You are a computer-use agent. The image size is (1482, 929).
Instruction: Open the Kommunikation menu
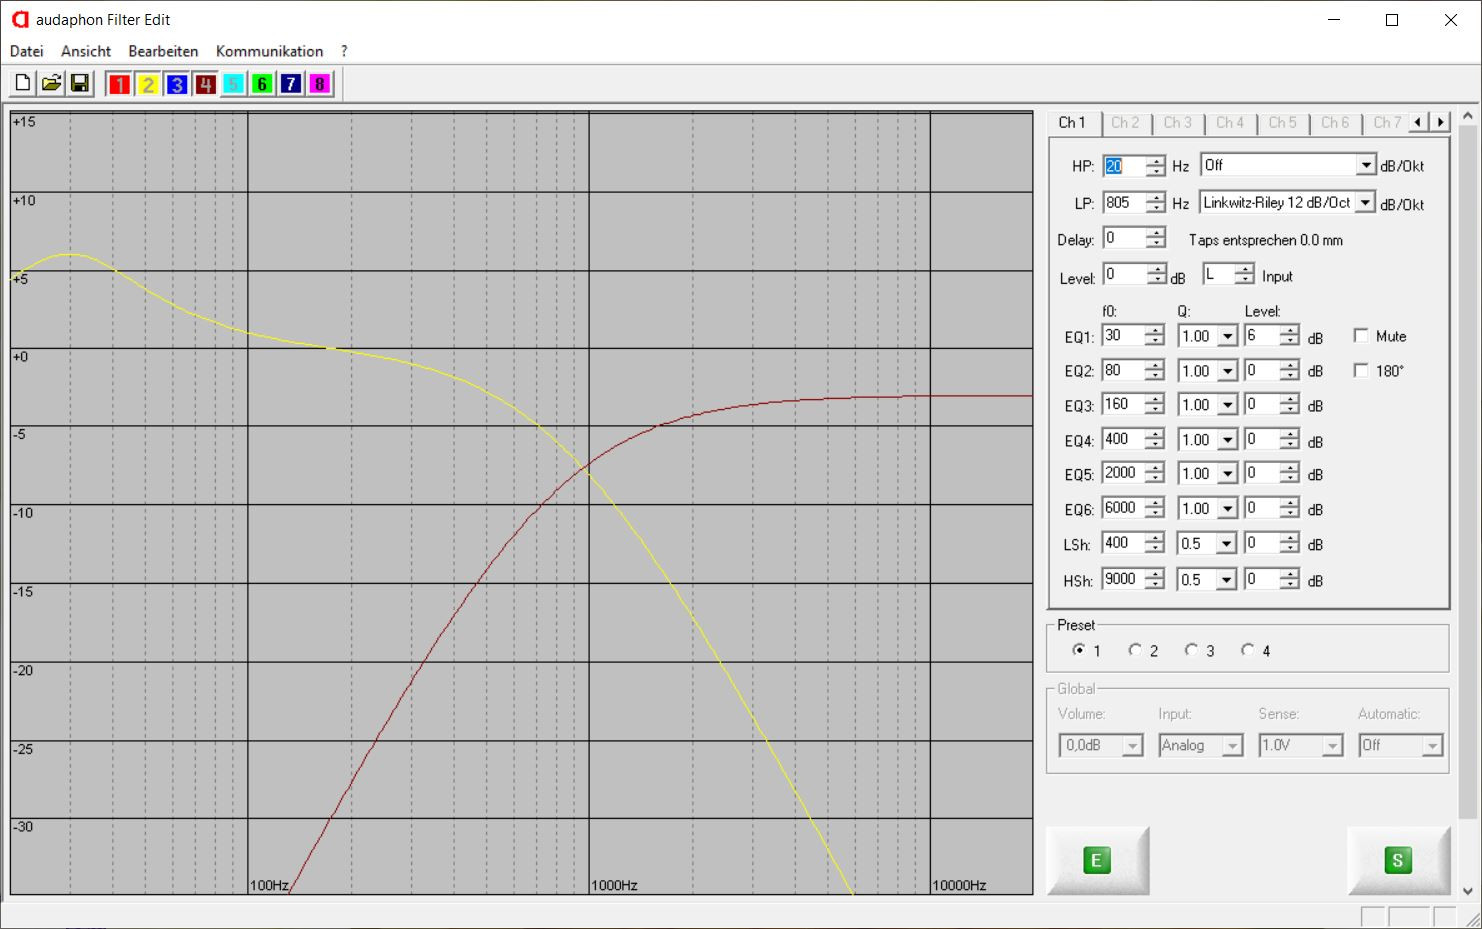(269, 51)
